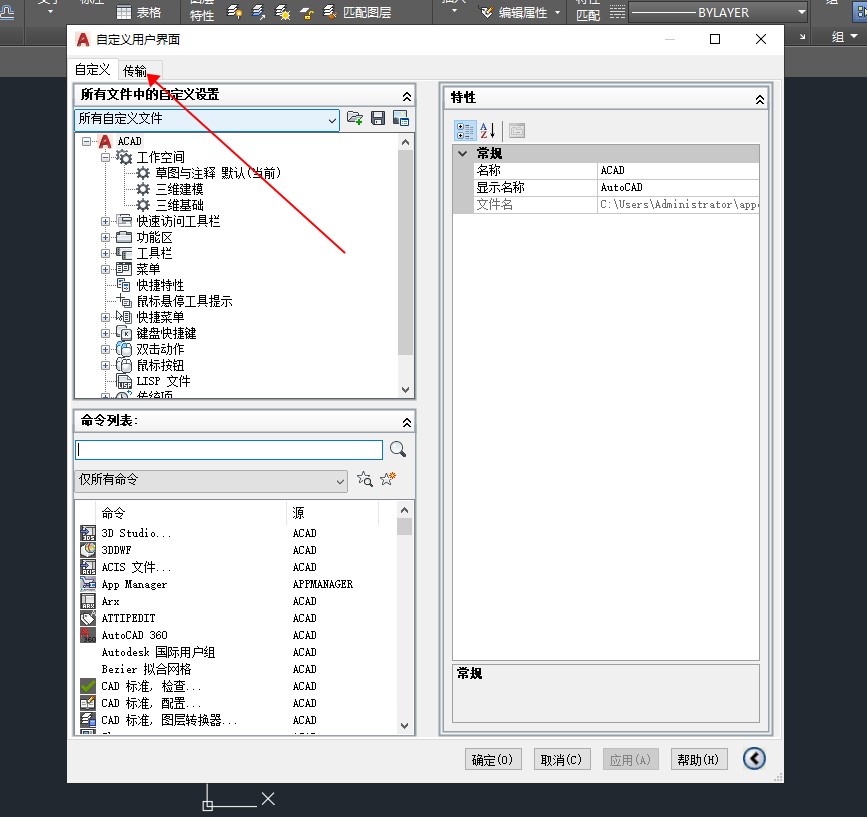Click the load partial customization file icon
867x817 pixels.
pyautogui.click(x=354, y=119)
